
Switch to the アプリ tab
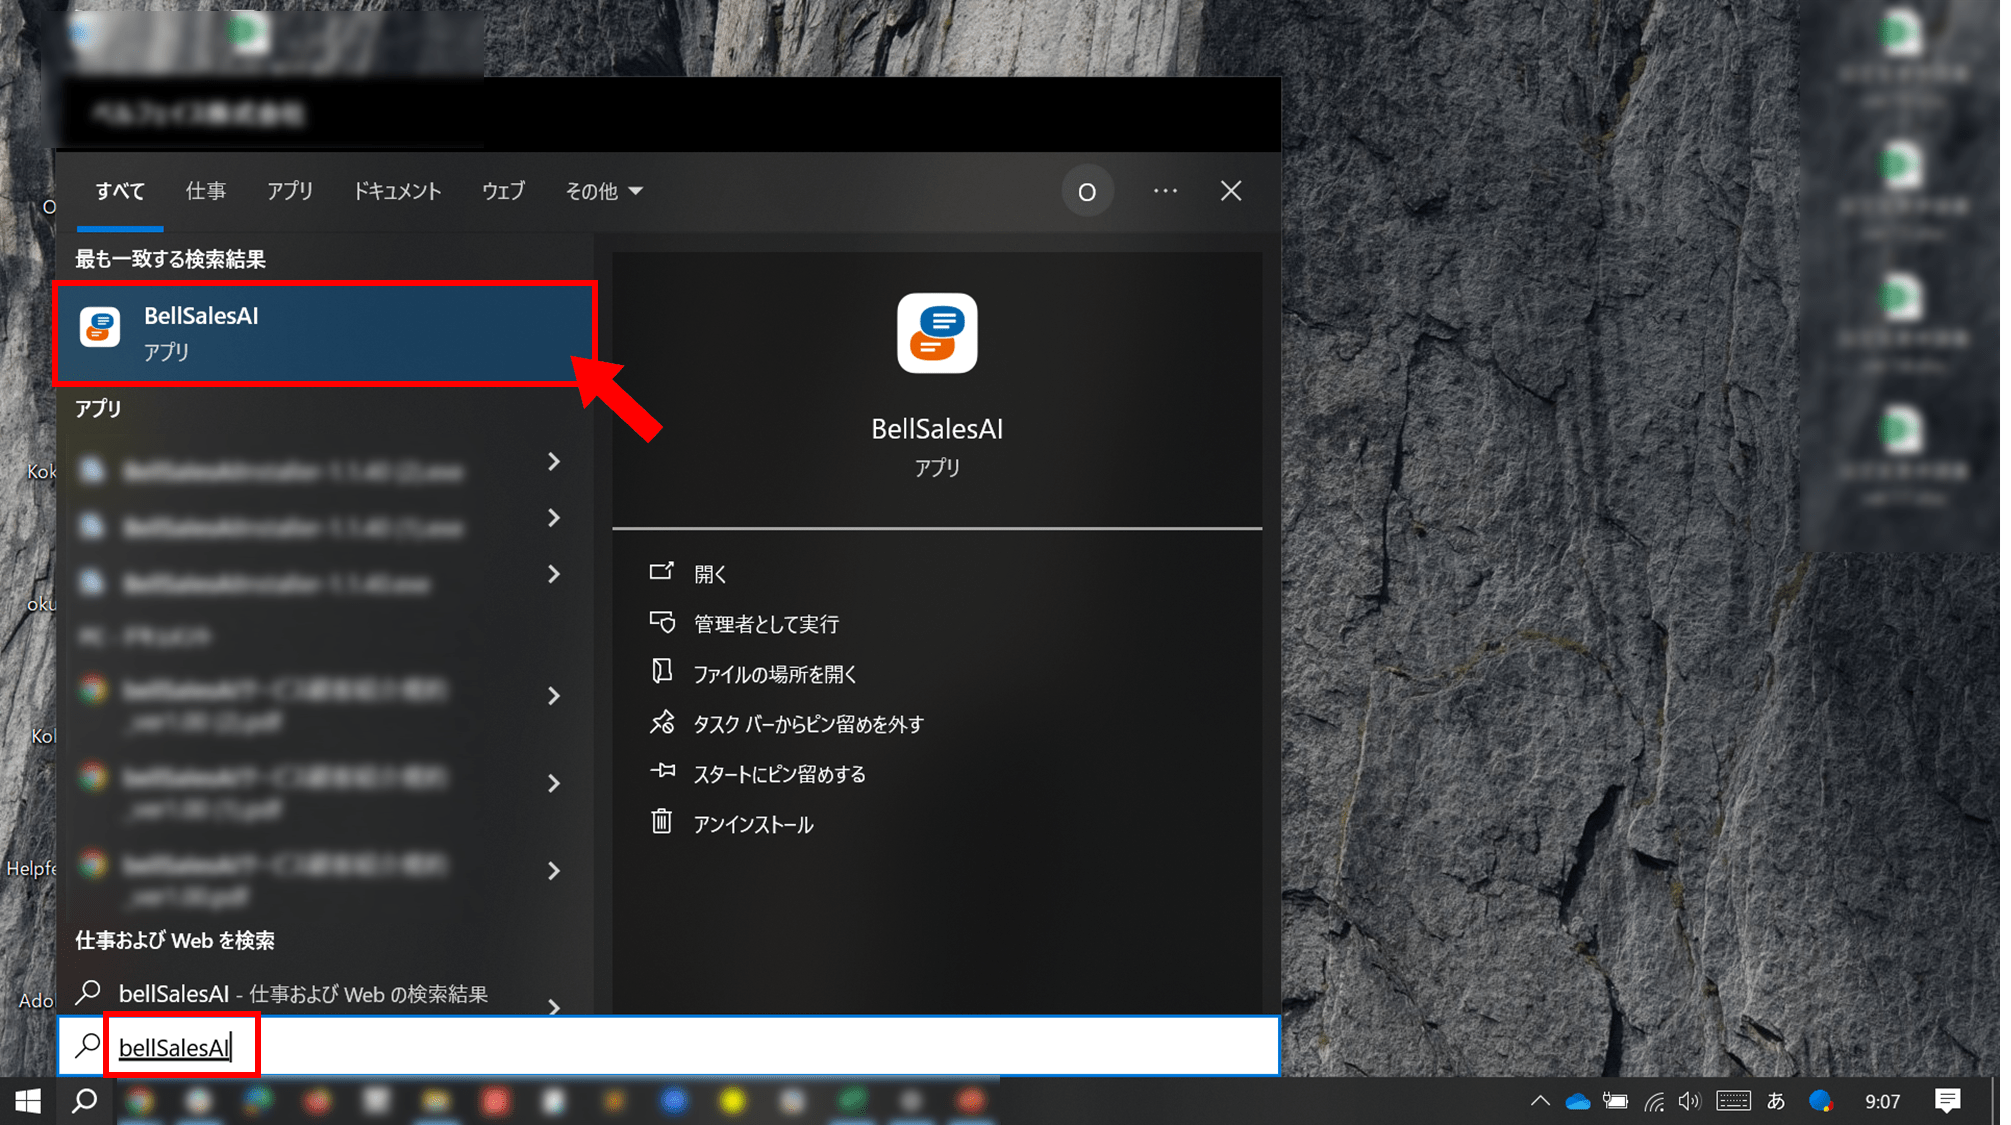click(x=290, y=191)
